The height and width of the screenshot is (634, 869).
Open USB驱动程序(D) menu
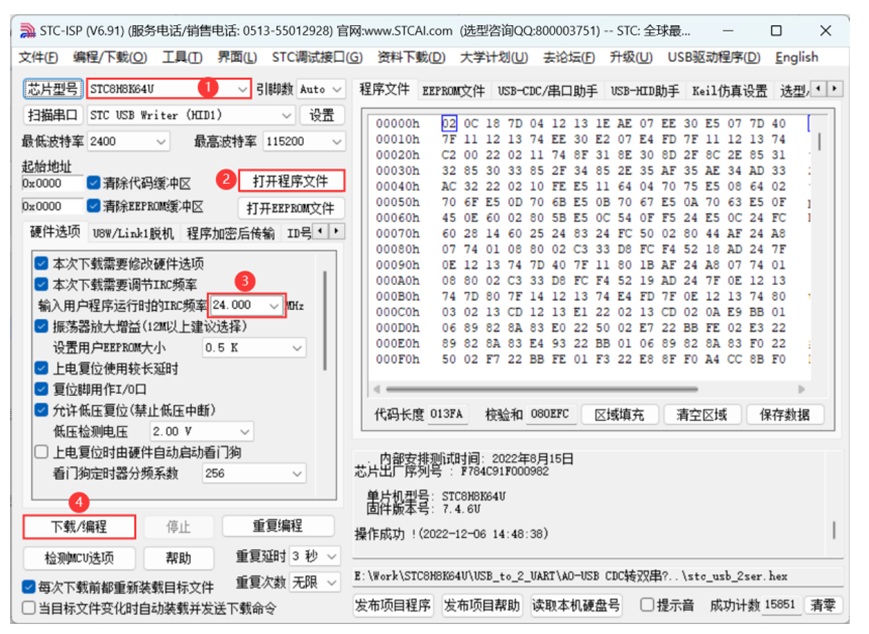click(x=714, y=58)
